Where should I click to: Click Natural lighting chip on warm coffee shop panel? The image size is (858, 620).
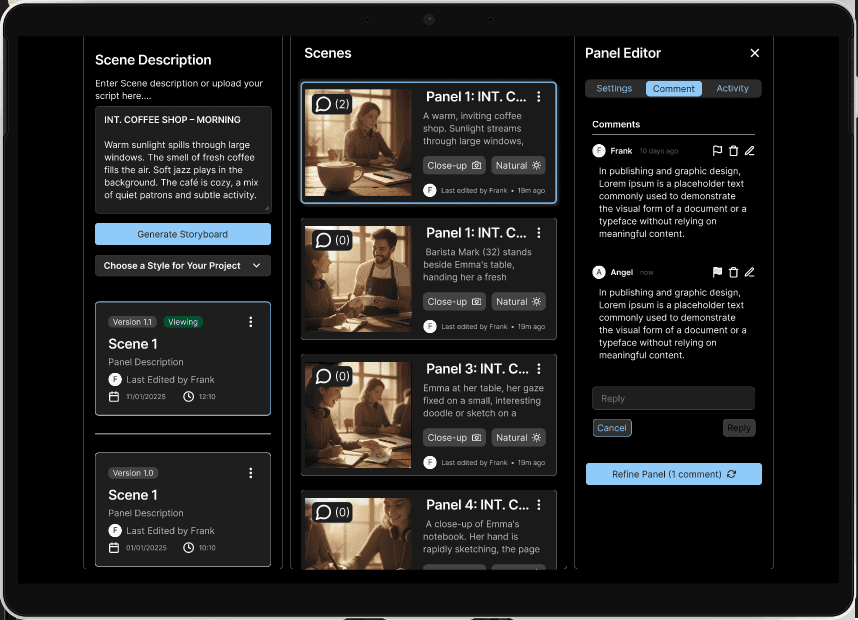pyautogui.click(x=518, y=165)
